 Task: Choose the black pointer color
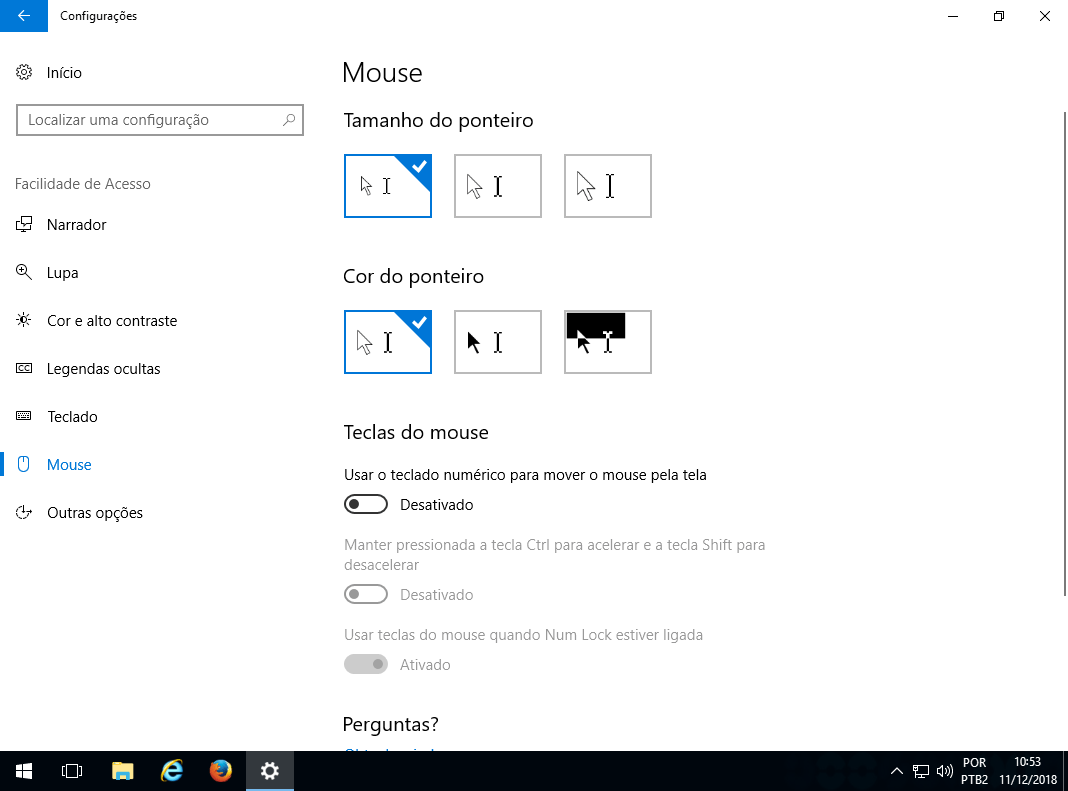497,342
